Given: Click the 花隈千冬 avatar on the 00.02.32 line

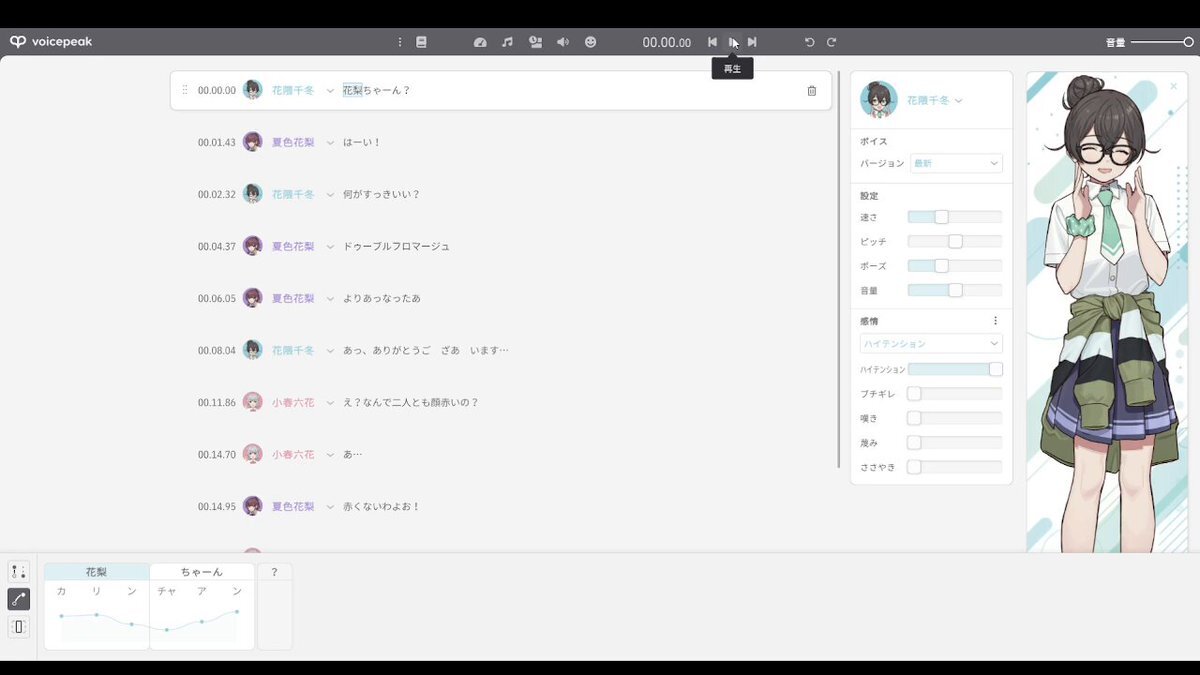Looking at the screenshot, I should tap(252, 194).
